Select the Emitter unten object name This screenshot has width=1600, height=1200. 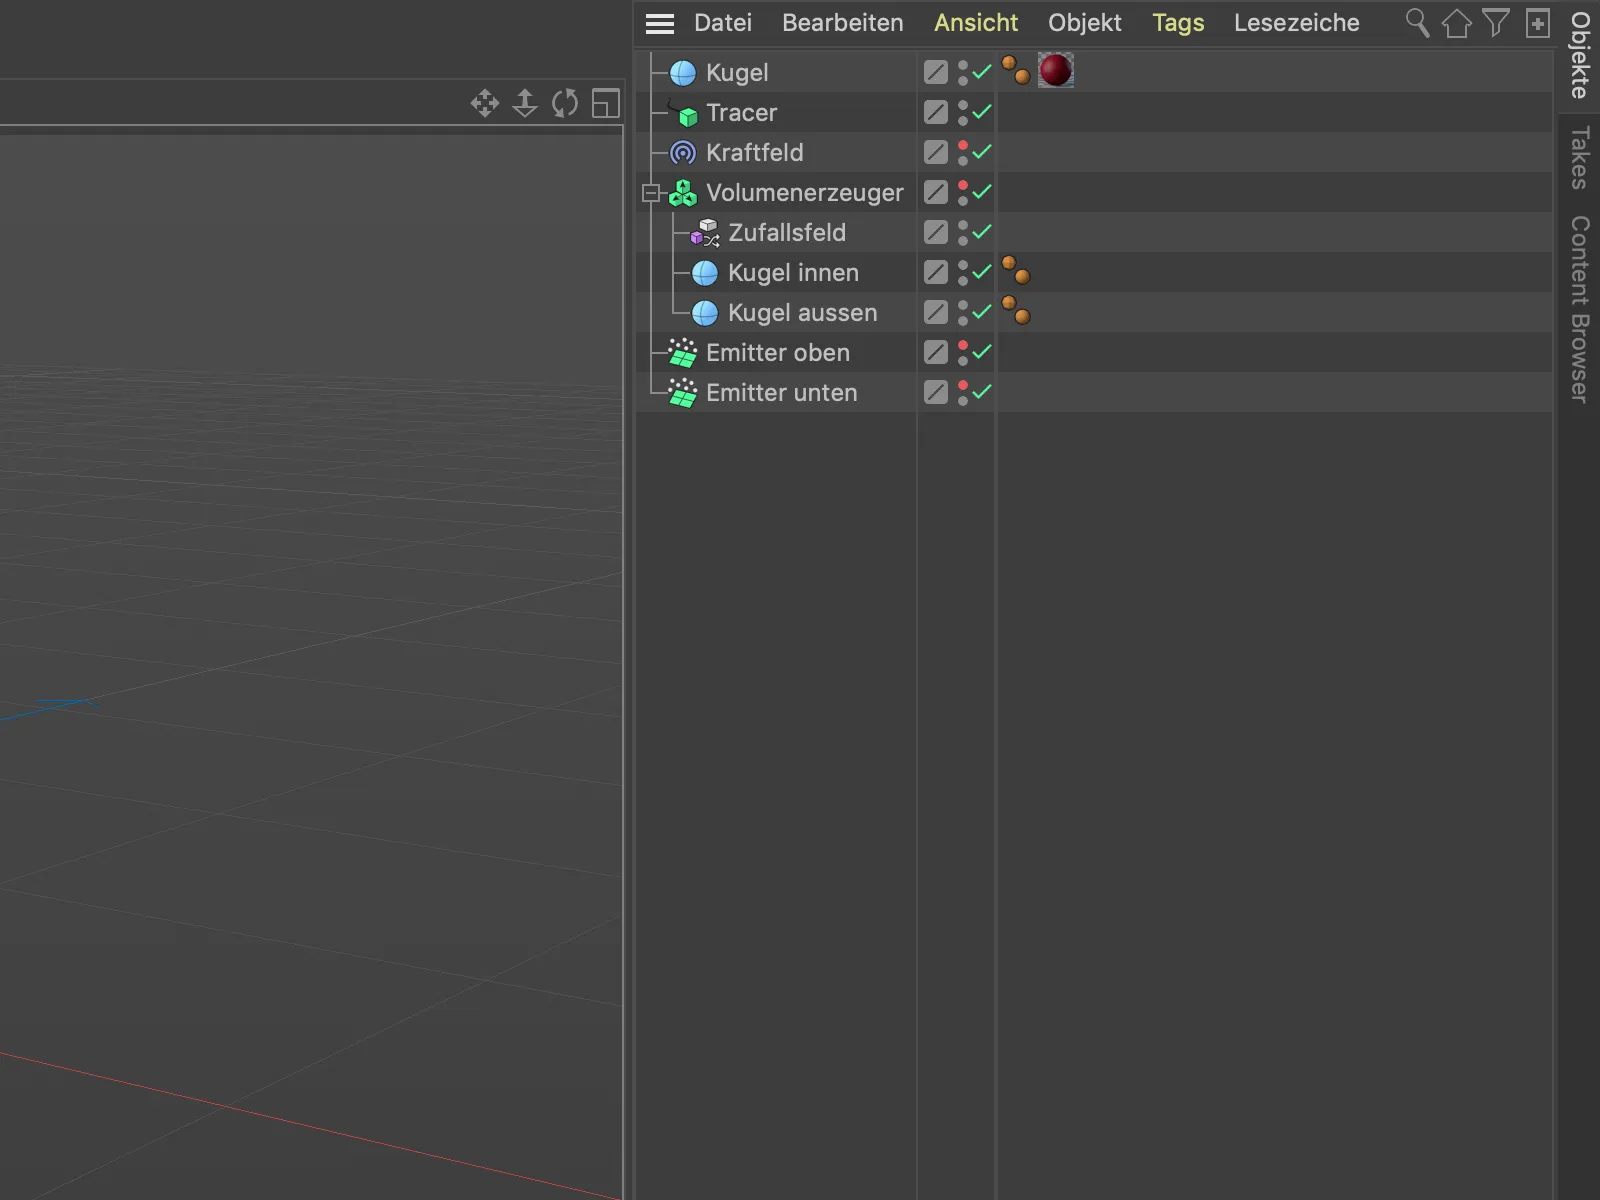pos(781,393)
